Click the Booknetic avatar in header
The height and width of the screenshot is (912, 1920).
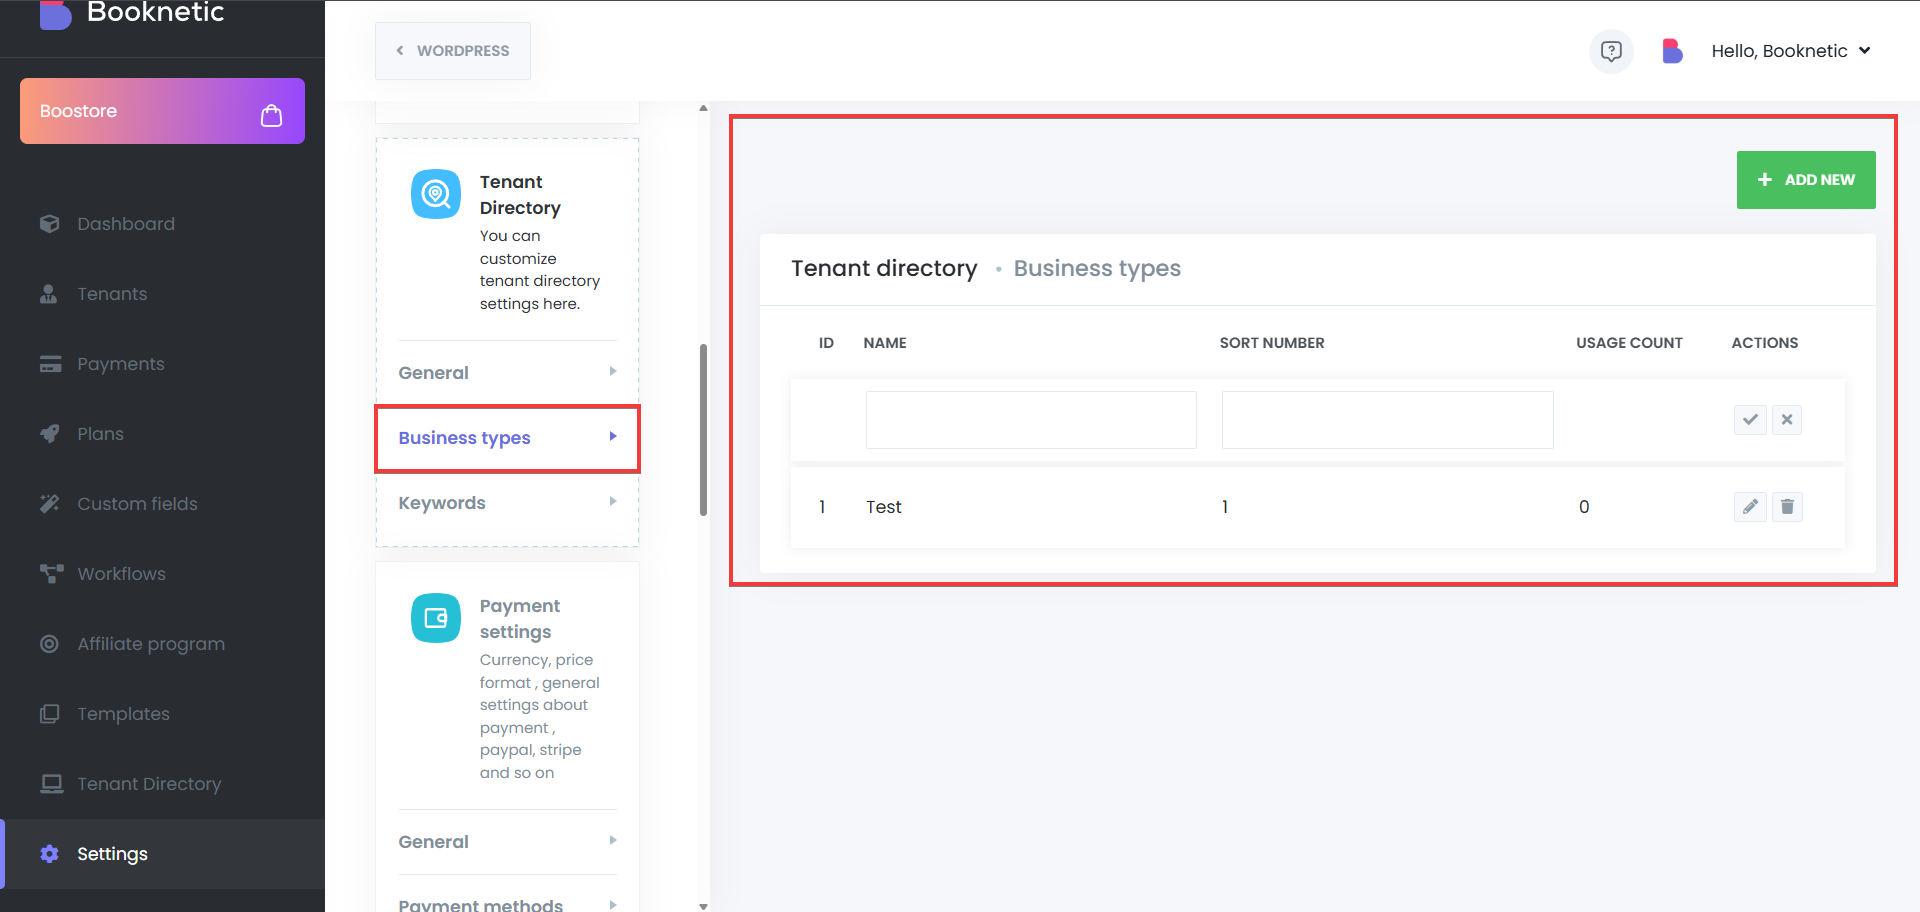[1672, 51]
